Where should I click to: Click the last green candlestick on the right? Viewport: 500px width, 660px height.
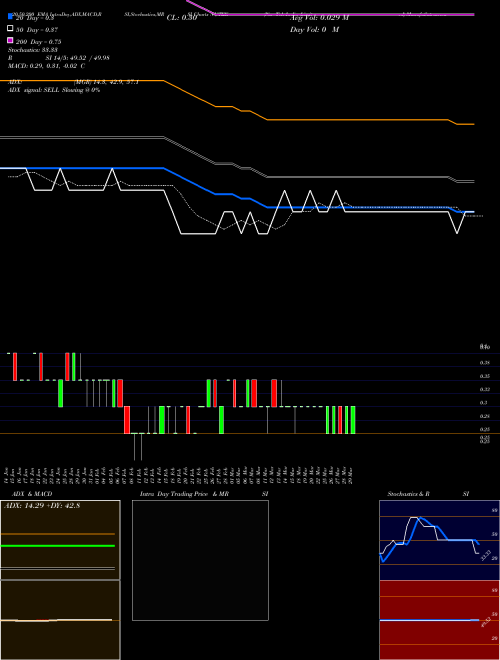353,420
